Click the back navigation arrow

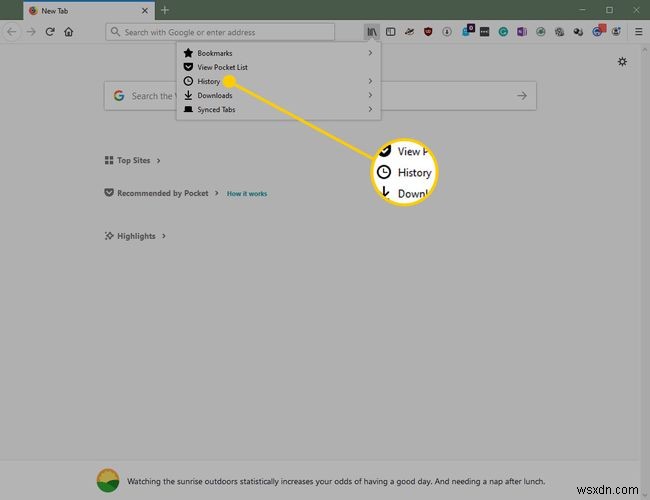click(x=12, y=32)
